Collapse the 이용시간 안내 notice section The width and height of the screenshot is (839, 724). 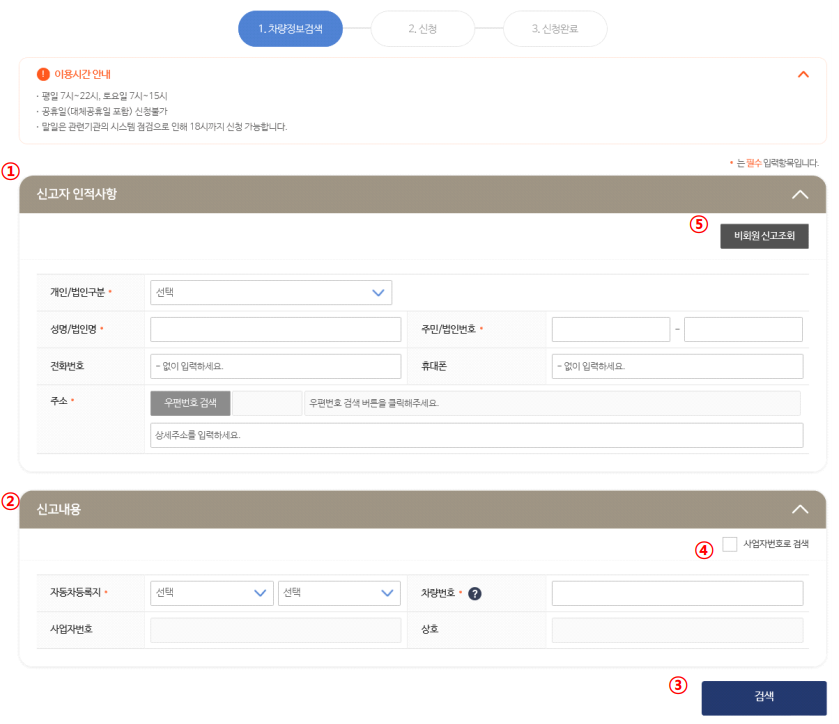point(803,74)
